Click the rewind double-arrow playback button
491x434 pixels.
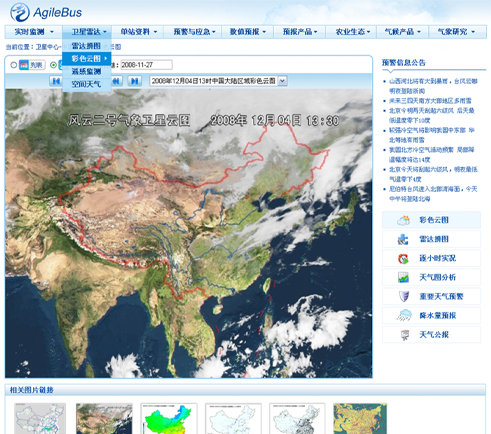pyautogui.click(x=117, y=81)
